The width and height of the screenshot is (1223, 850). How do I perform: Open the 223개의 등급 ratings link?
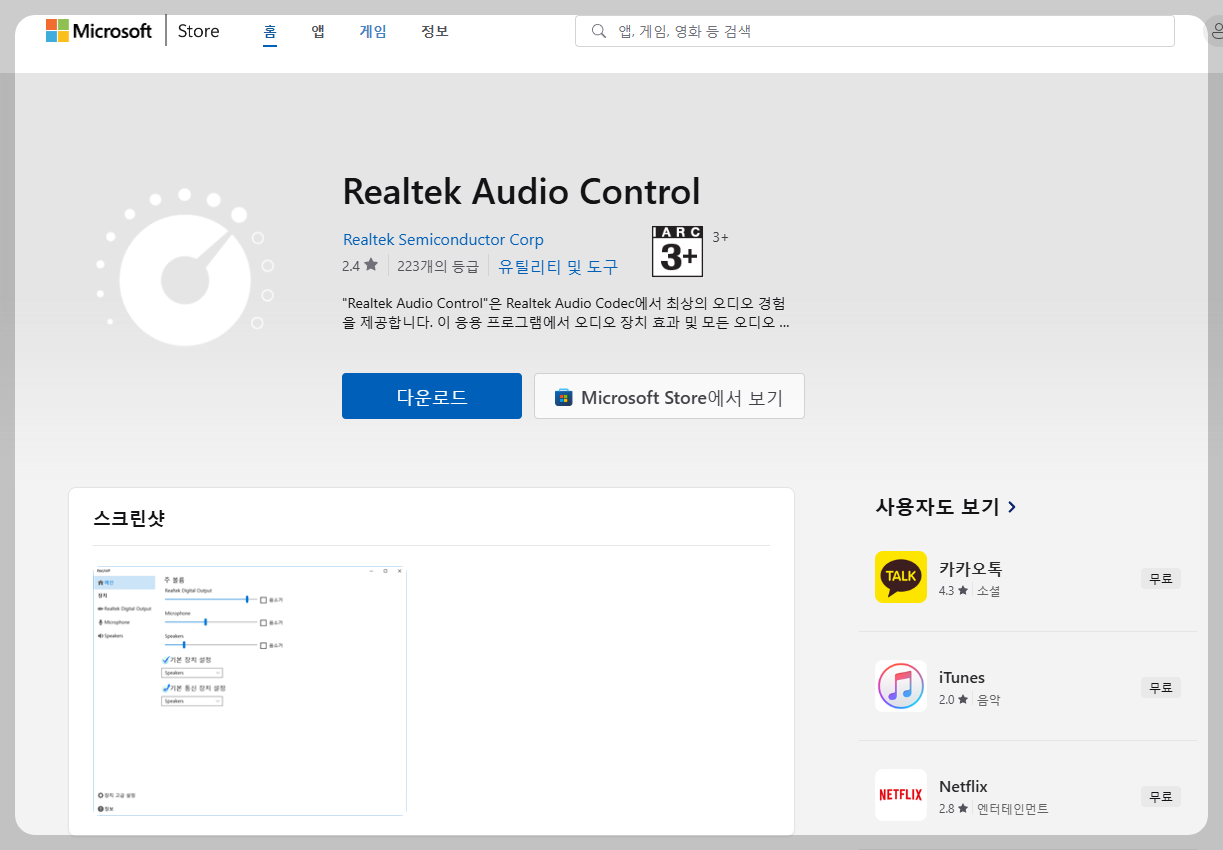tap(438, 266)
